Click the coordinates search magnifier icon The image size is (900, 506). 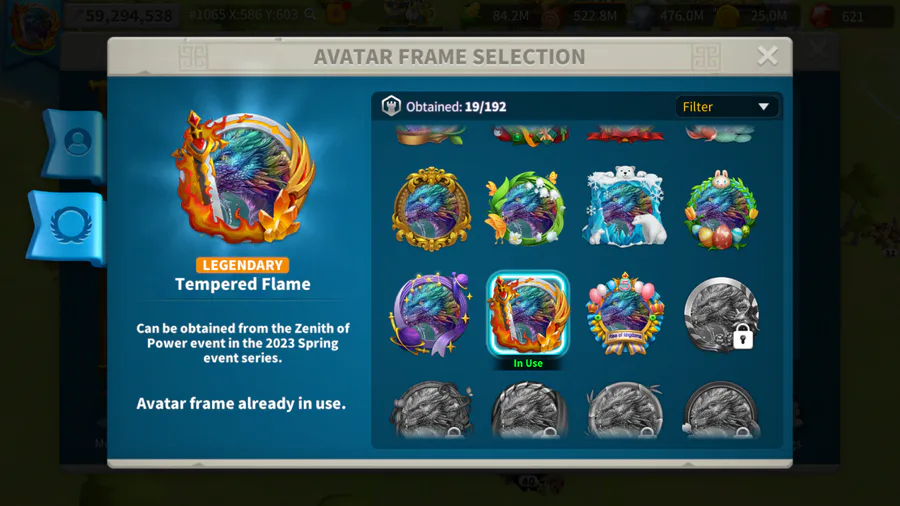pyautogui.click(x=310, y=15)
